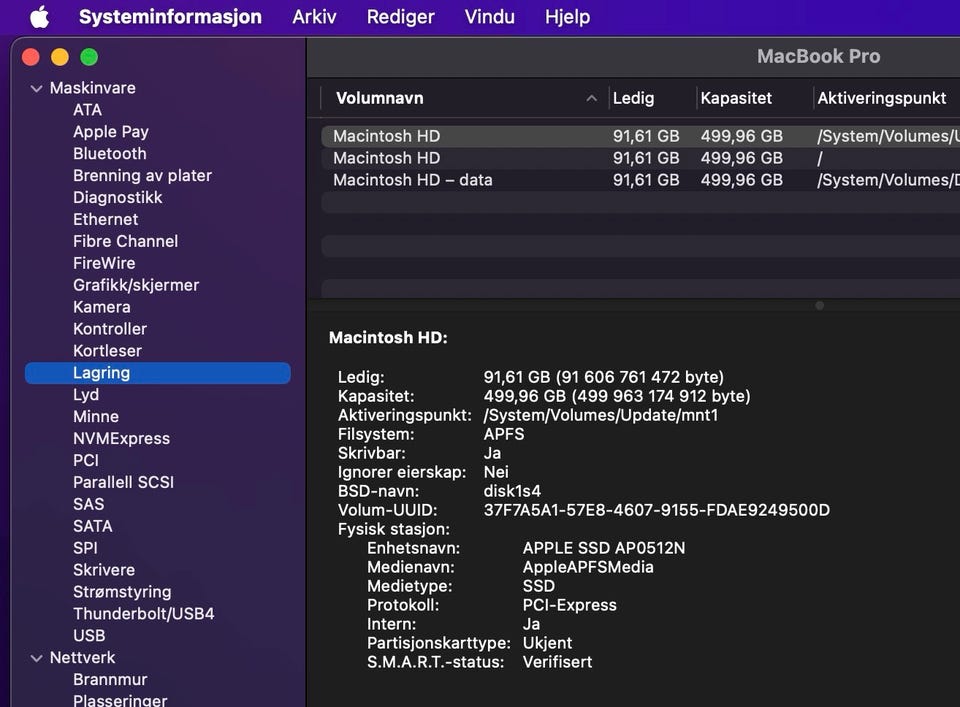Collapse the Maskinvare section

(x=37, y=88)
